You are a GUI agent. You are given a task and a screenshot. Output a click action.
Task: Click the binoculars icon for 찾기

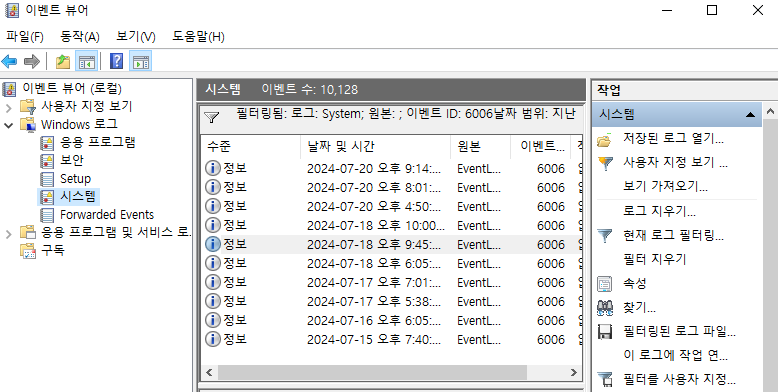coord(604,308)
